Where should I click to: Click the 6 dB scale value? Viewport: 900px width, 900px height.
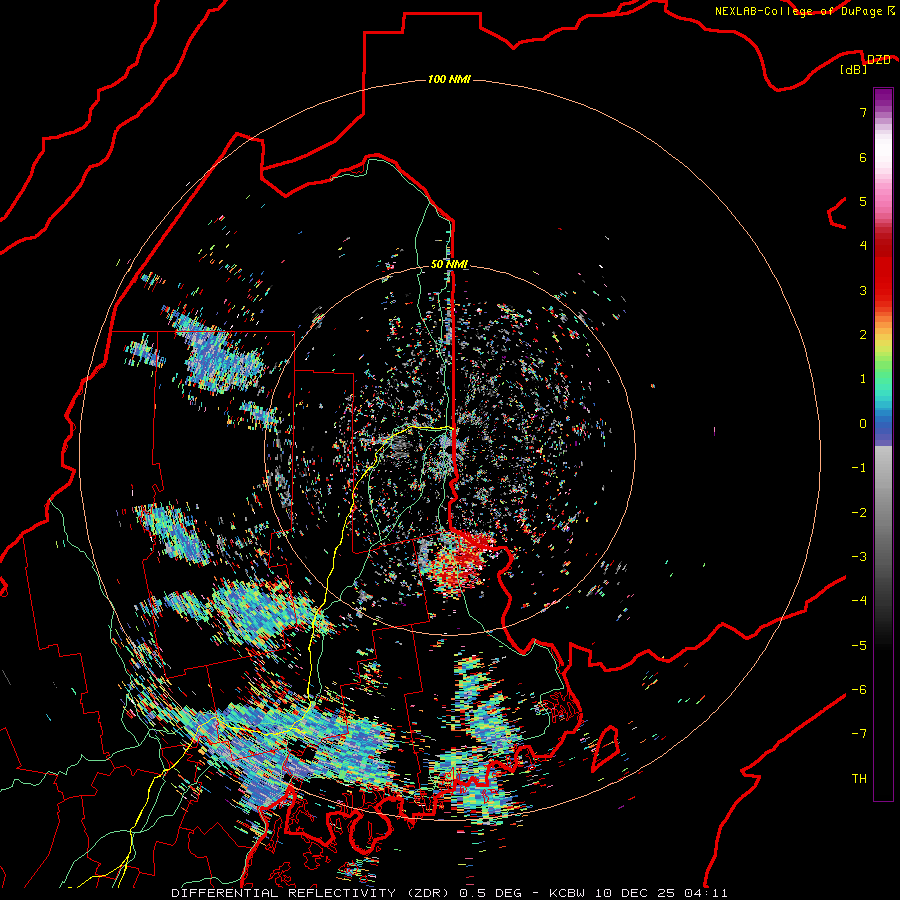[863, 157]
